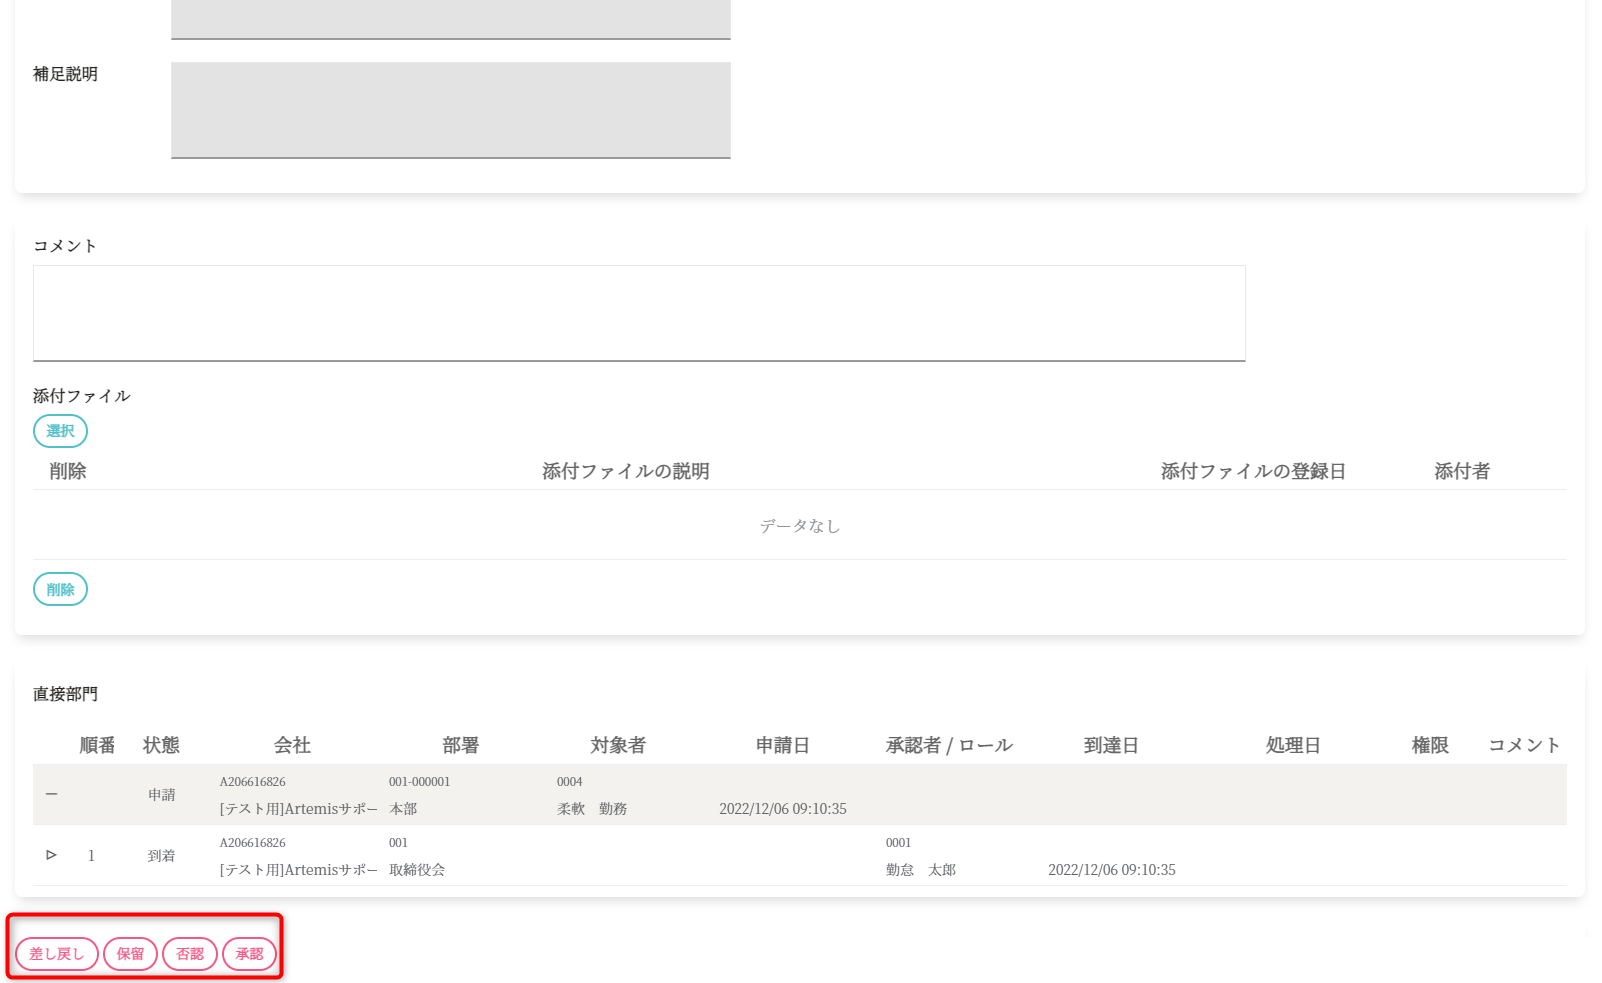Viewport: 1602px width, 983px height.
Task: Click the 順番 column header
Action: click(x=97, y=745)
